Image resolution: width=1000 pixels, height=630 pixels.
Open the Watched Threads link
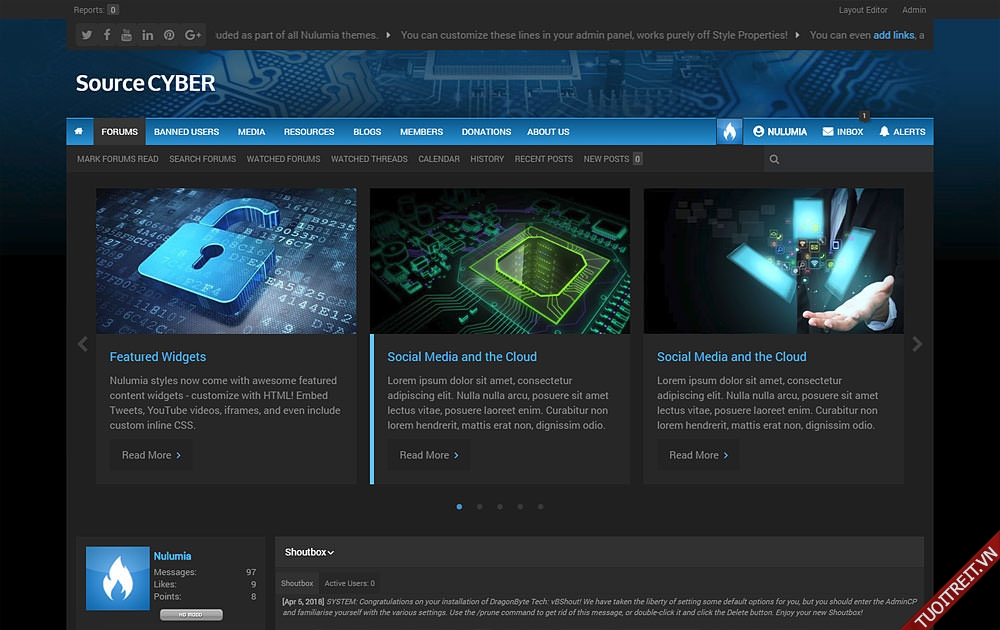coord(369,159)
